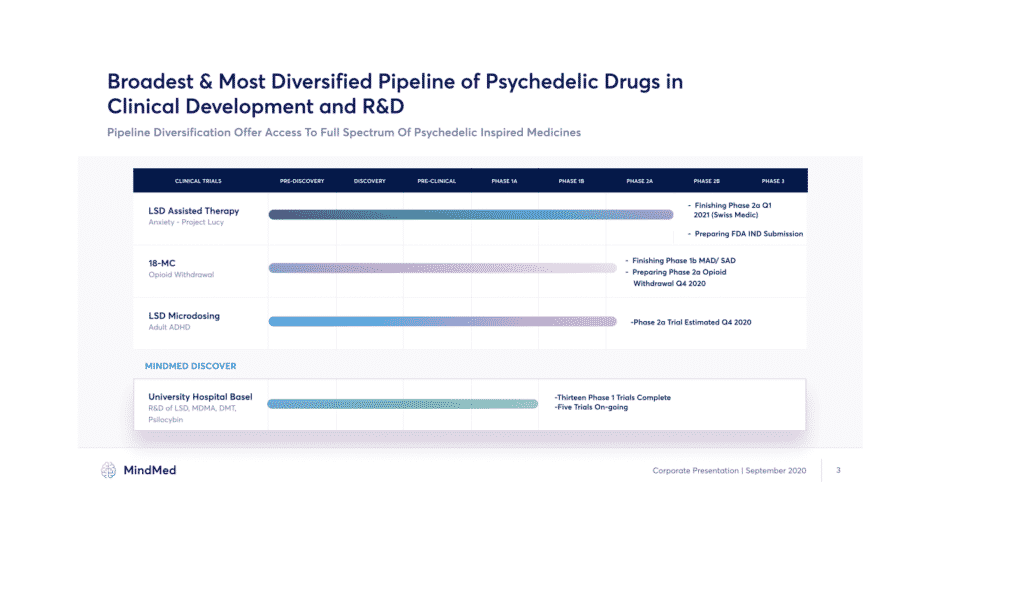Open the University Hospital Basel entry
This screenshot has width=1024, height=594.
coord(200,397)
